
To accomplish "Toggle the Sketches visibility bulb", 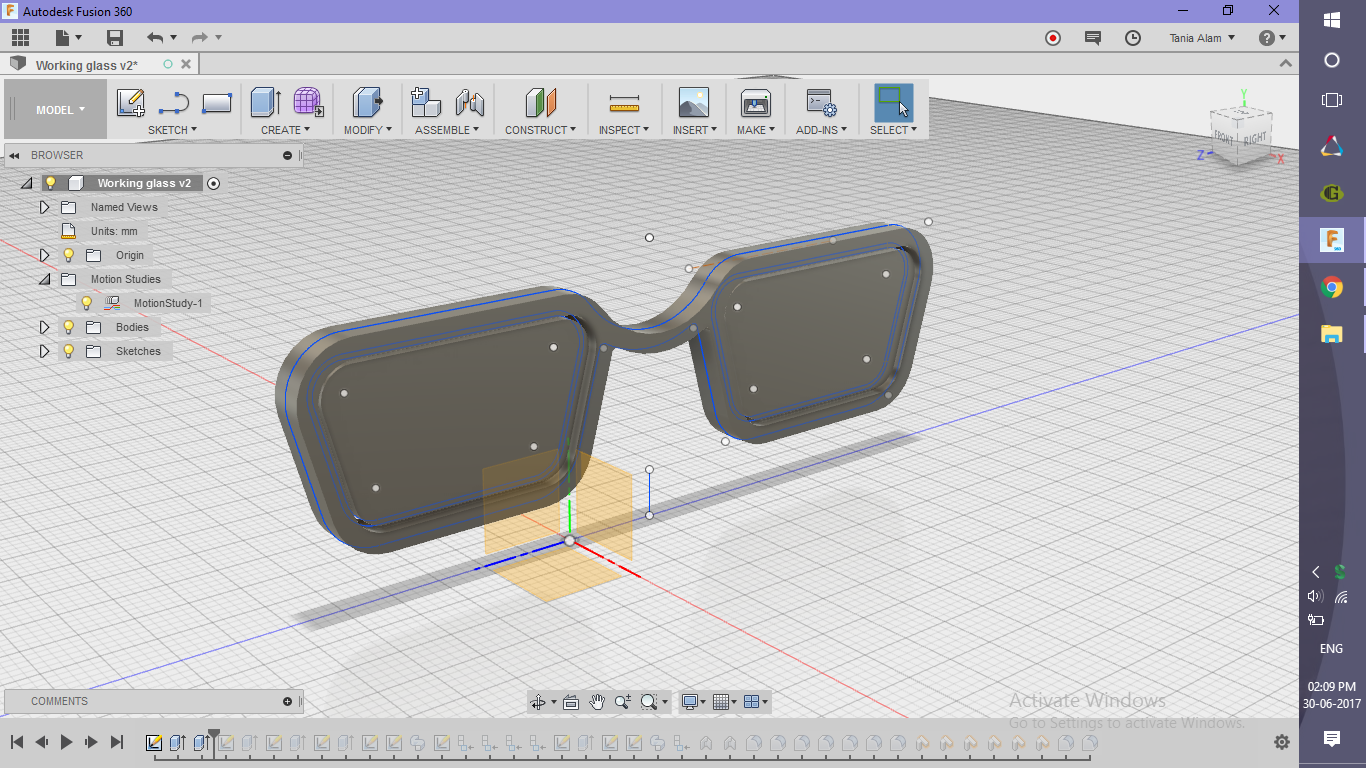I will click(x=68, y=351).
